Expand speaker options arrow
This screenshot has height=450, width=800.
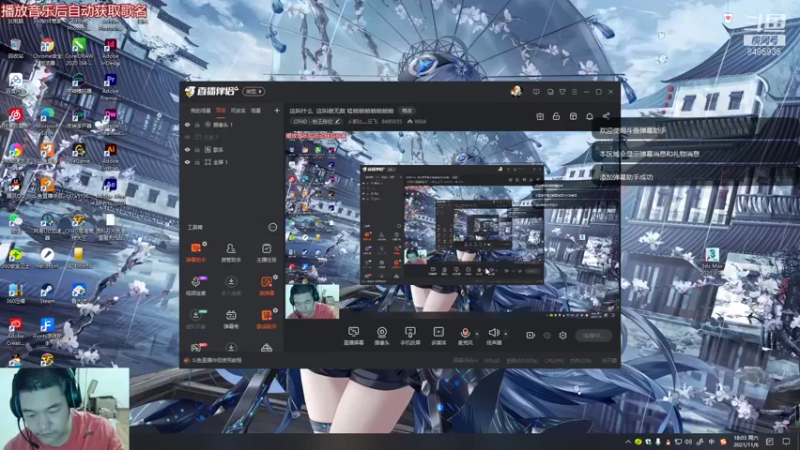click(506, 334)
